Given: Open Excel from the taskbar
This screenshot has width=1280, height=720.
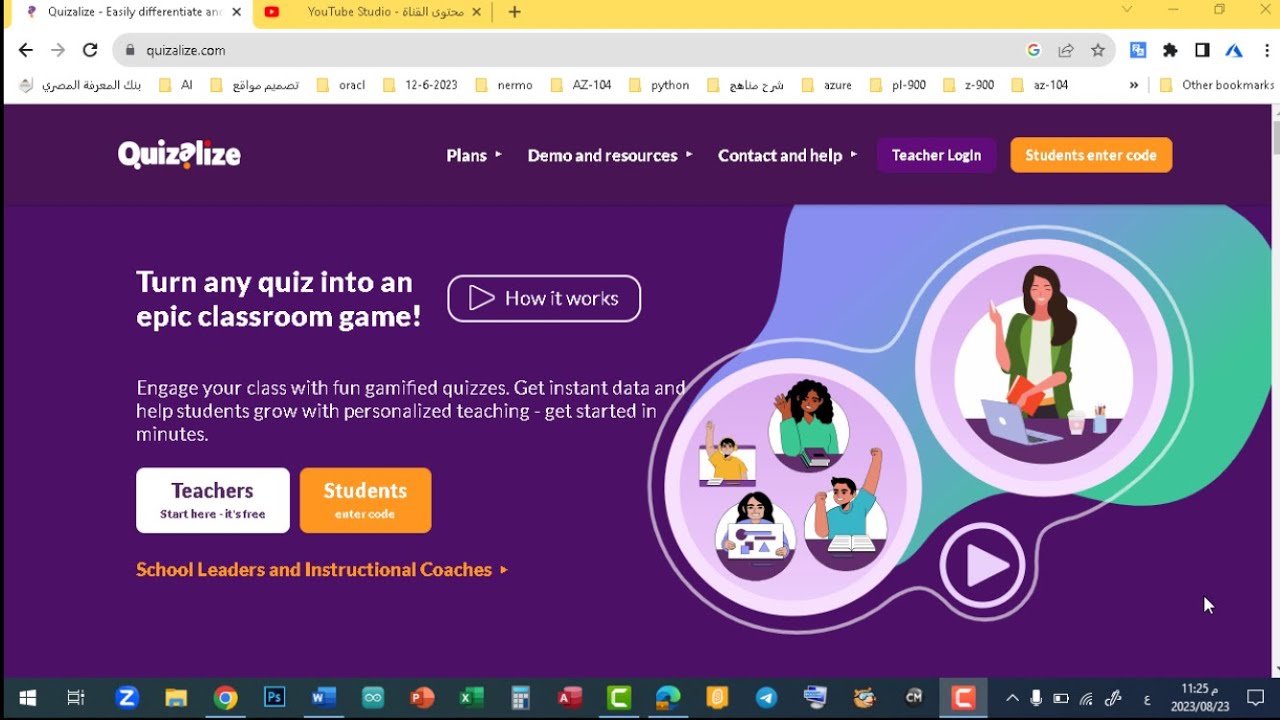Looking at the screenshot, I should pyautogui.click(x=471, y=698).
